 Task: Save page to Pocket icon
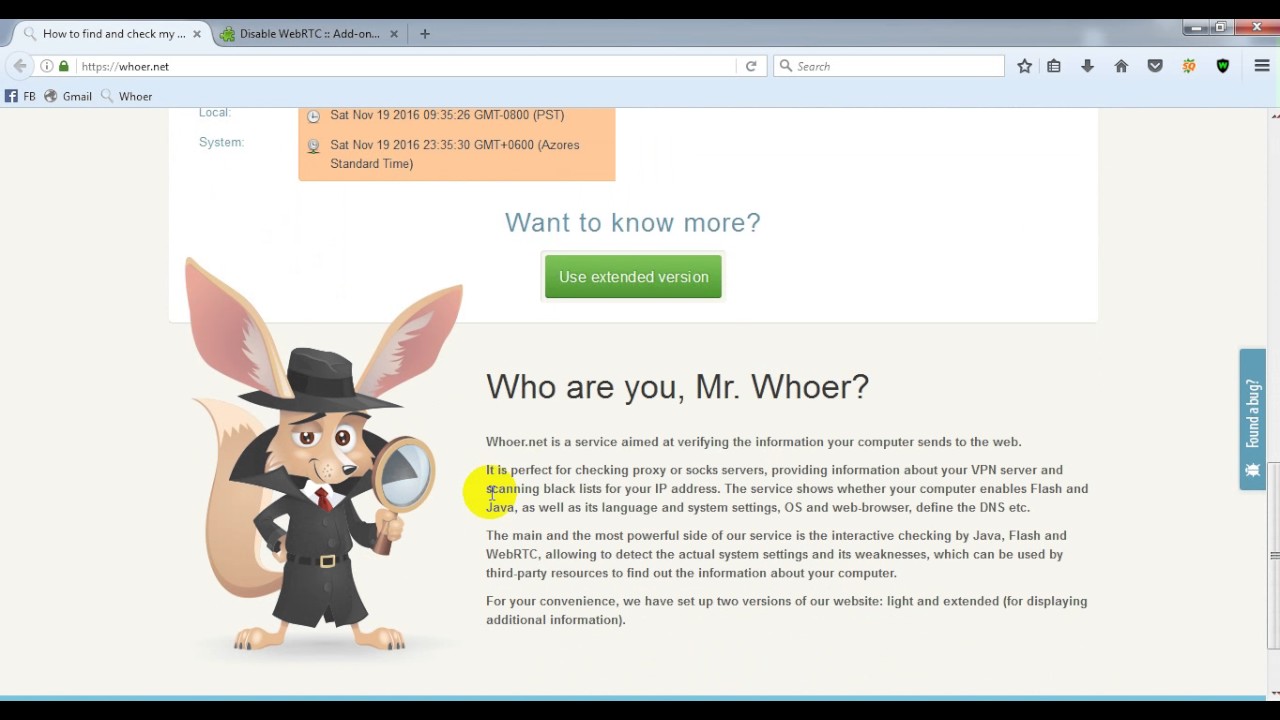pos(1155,66)
